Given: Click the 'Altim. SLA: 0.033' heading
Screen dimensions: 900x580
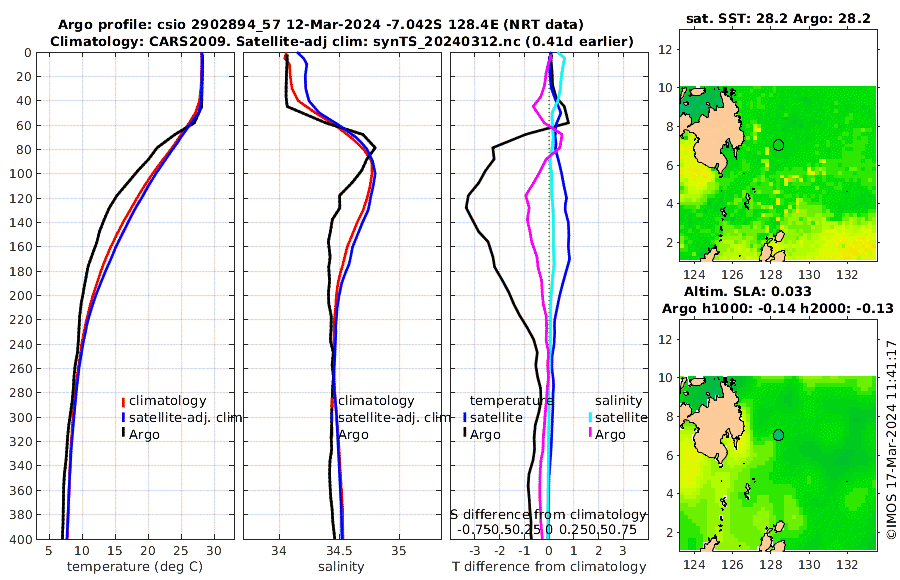Looking at the screenshot, I should [x=747, y=291].
